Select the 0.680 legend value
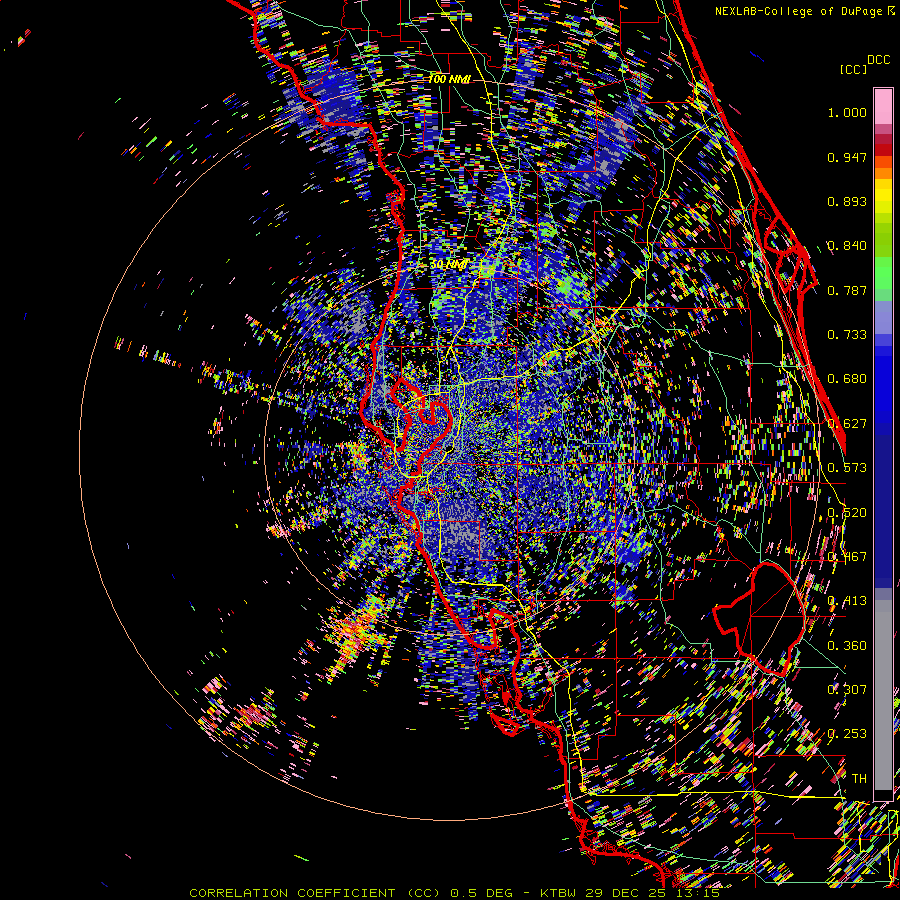 point(847,379)
